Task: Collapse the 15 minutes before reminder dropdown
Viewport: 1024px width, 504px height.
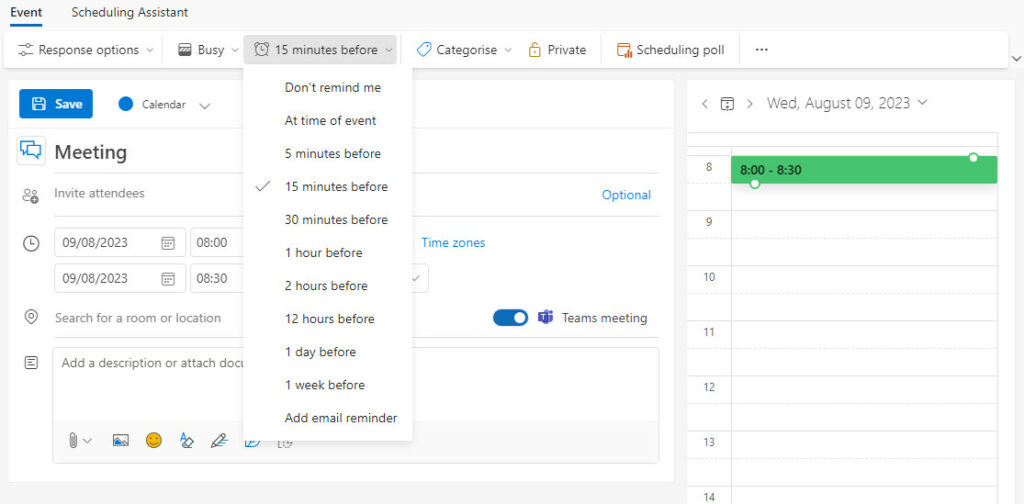Action: (x=320, y=50)
